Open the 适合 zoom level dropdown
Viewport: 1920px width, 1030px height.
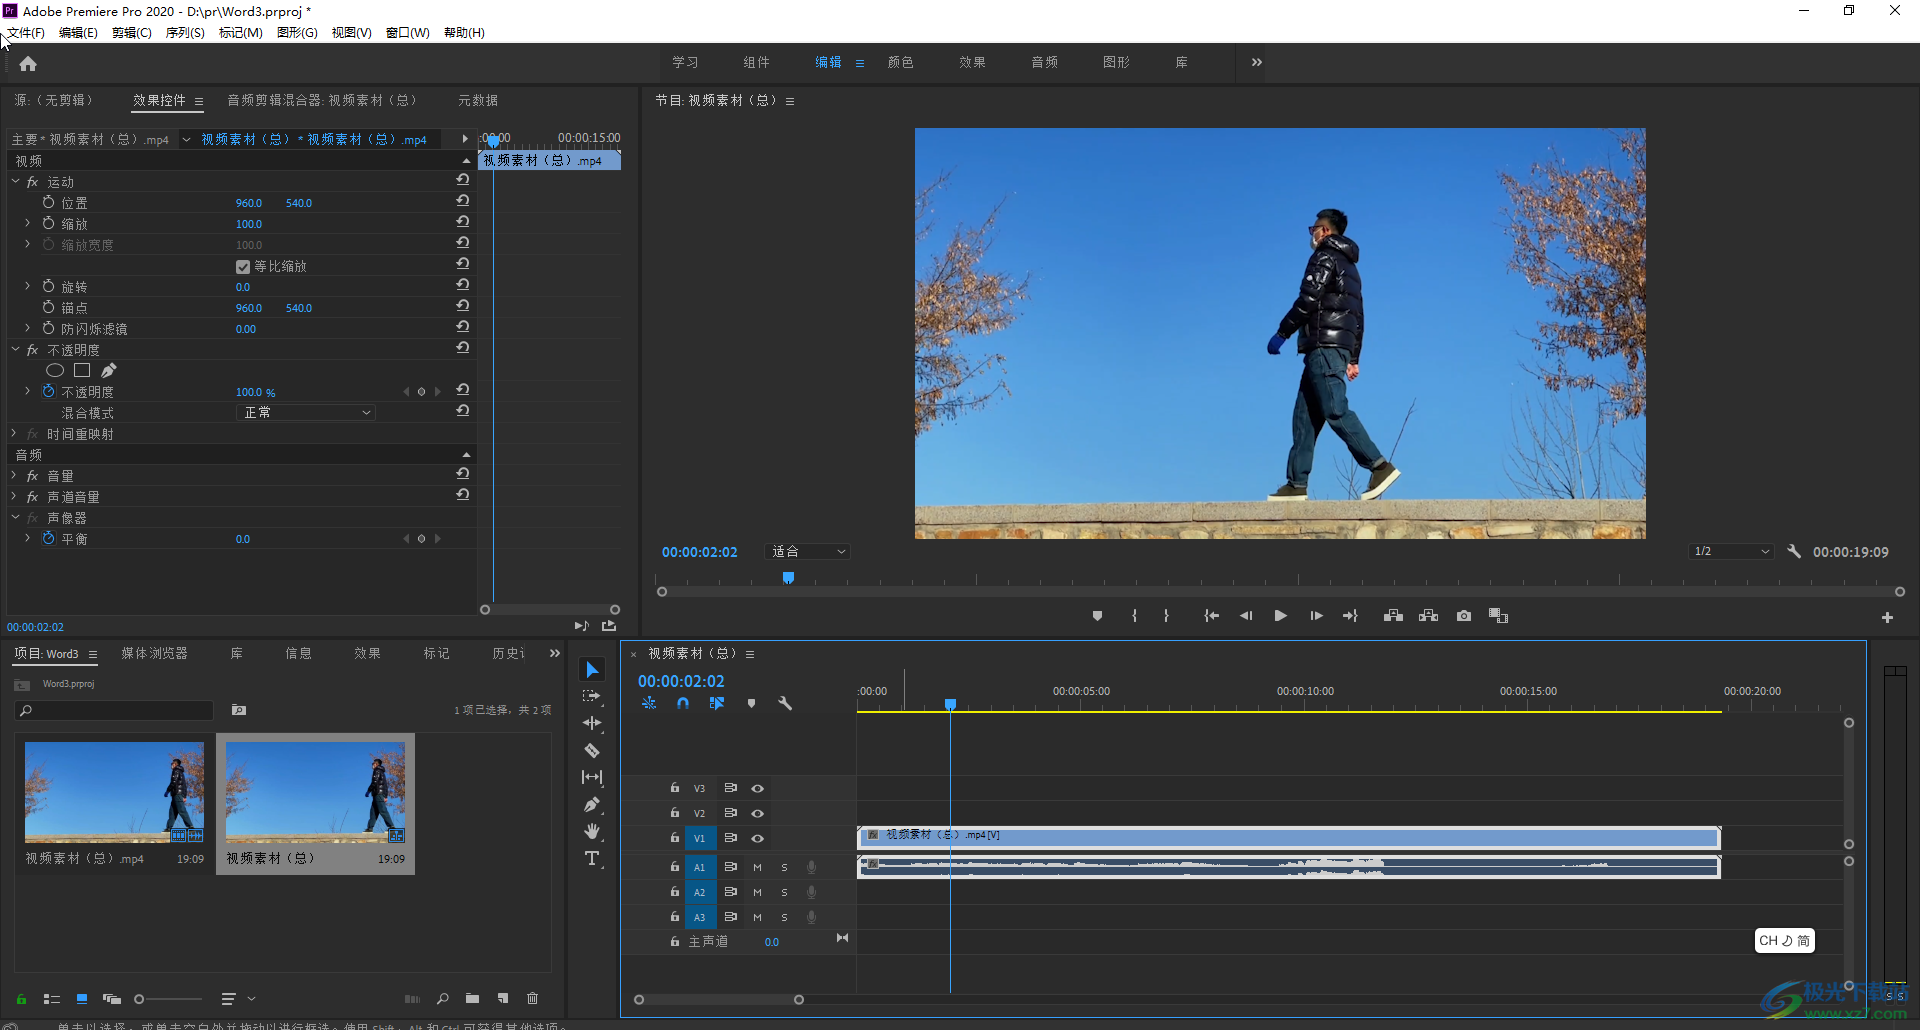808,552
